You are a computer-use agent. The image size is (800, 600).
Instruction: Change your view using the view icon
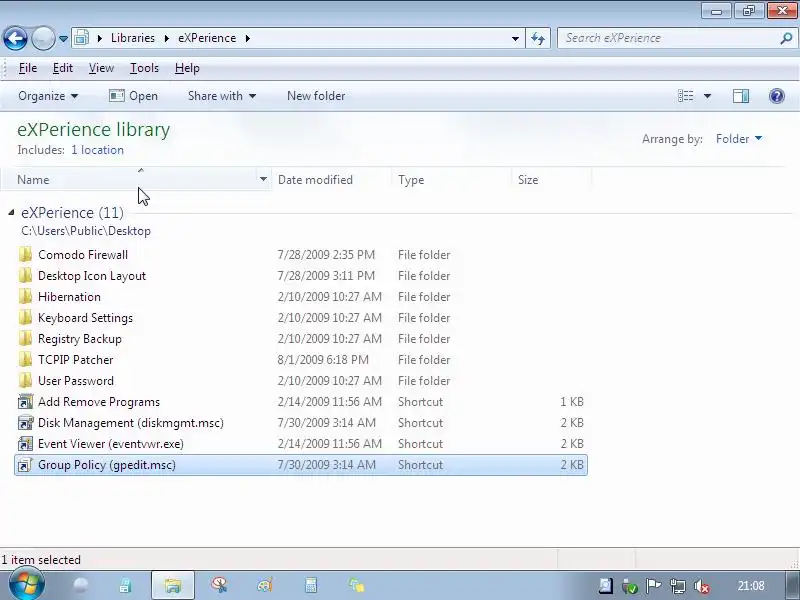pos(686,96)
